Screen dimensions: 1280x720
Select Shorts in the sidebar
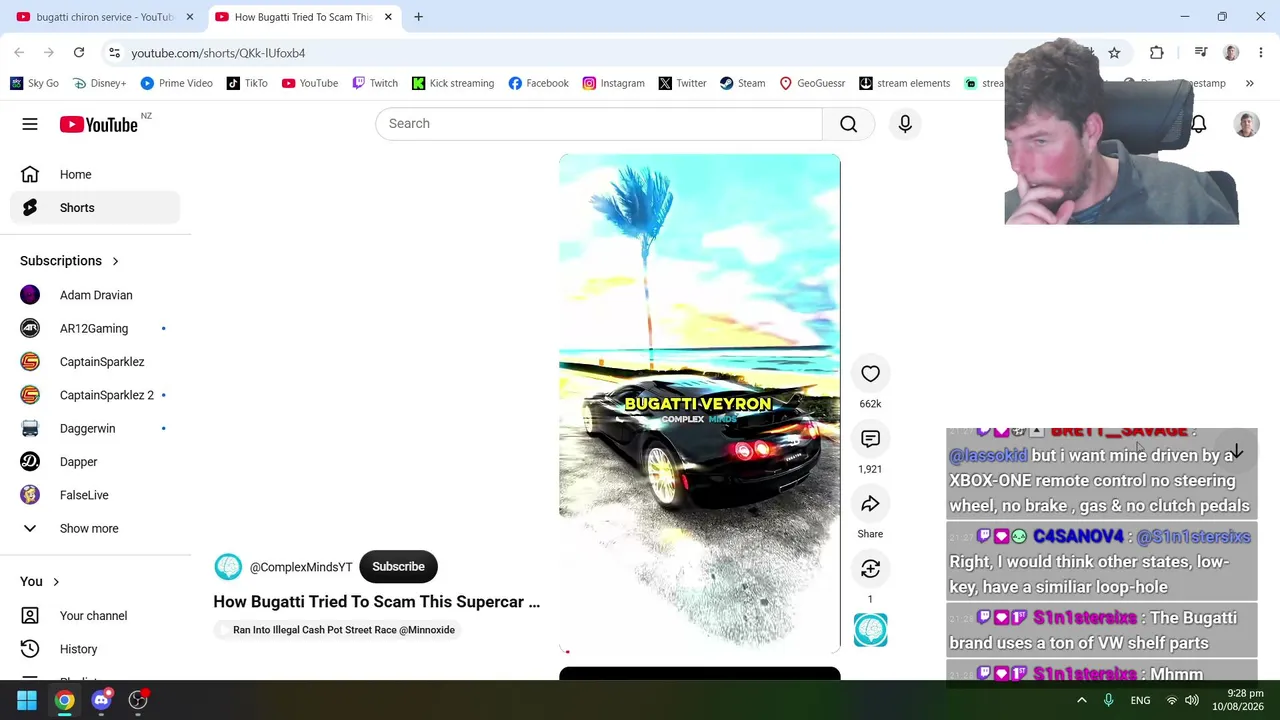(95, 208)
